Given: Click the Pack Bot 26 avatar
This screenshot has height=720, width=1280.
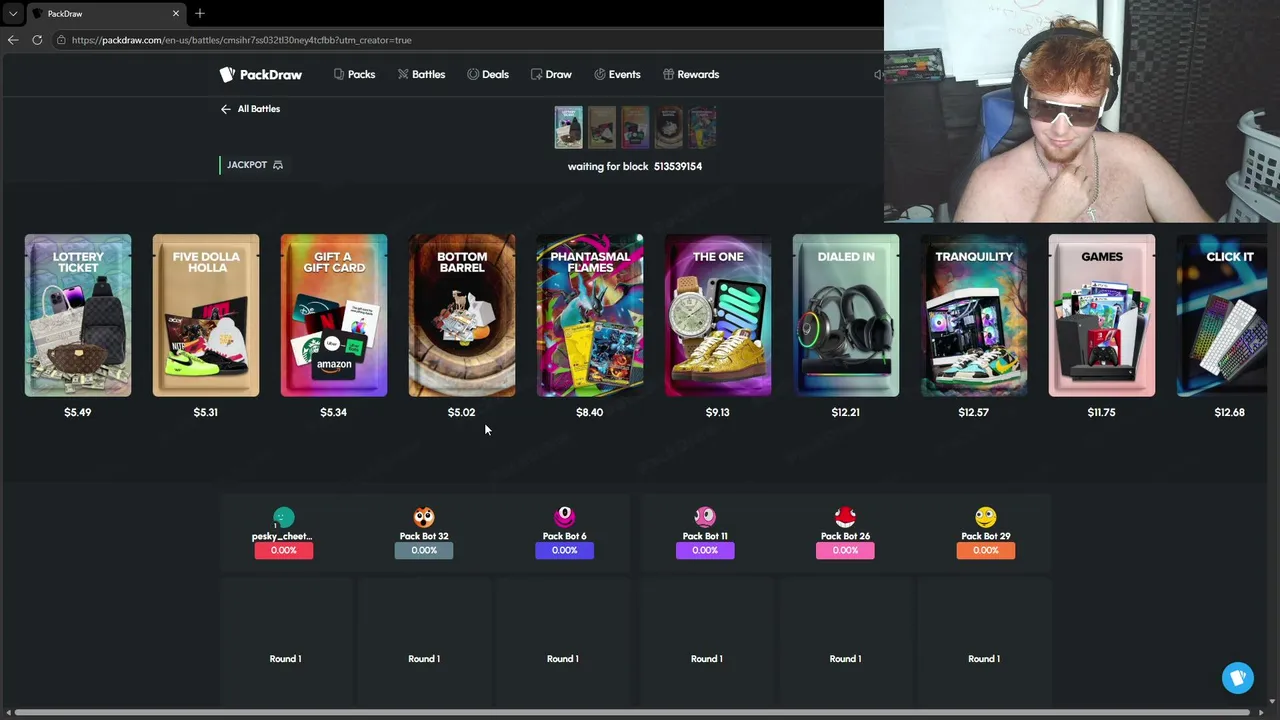Looking at the screenshot, I should tap(845, 517).
